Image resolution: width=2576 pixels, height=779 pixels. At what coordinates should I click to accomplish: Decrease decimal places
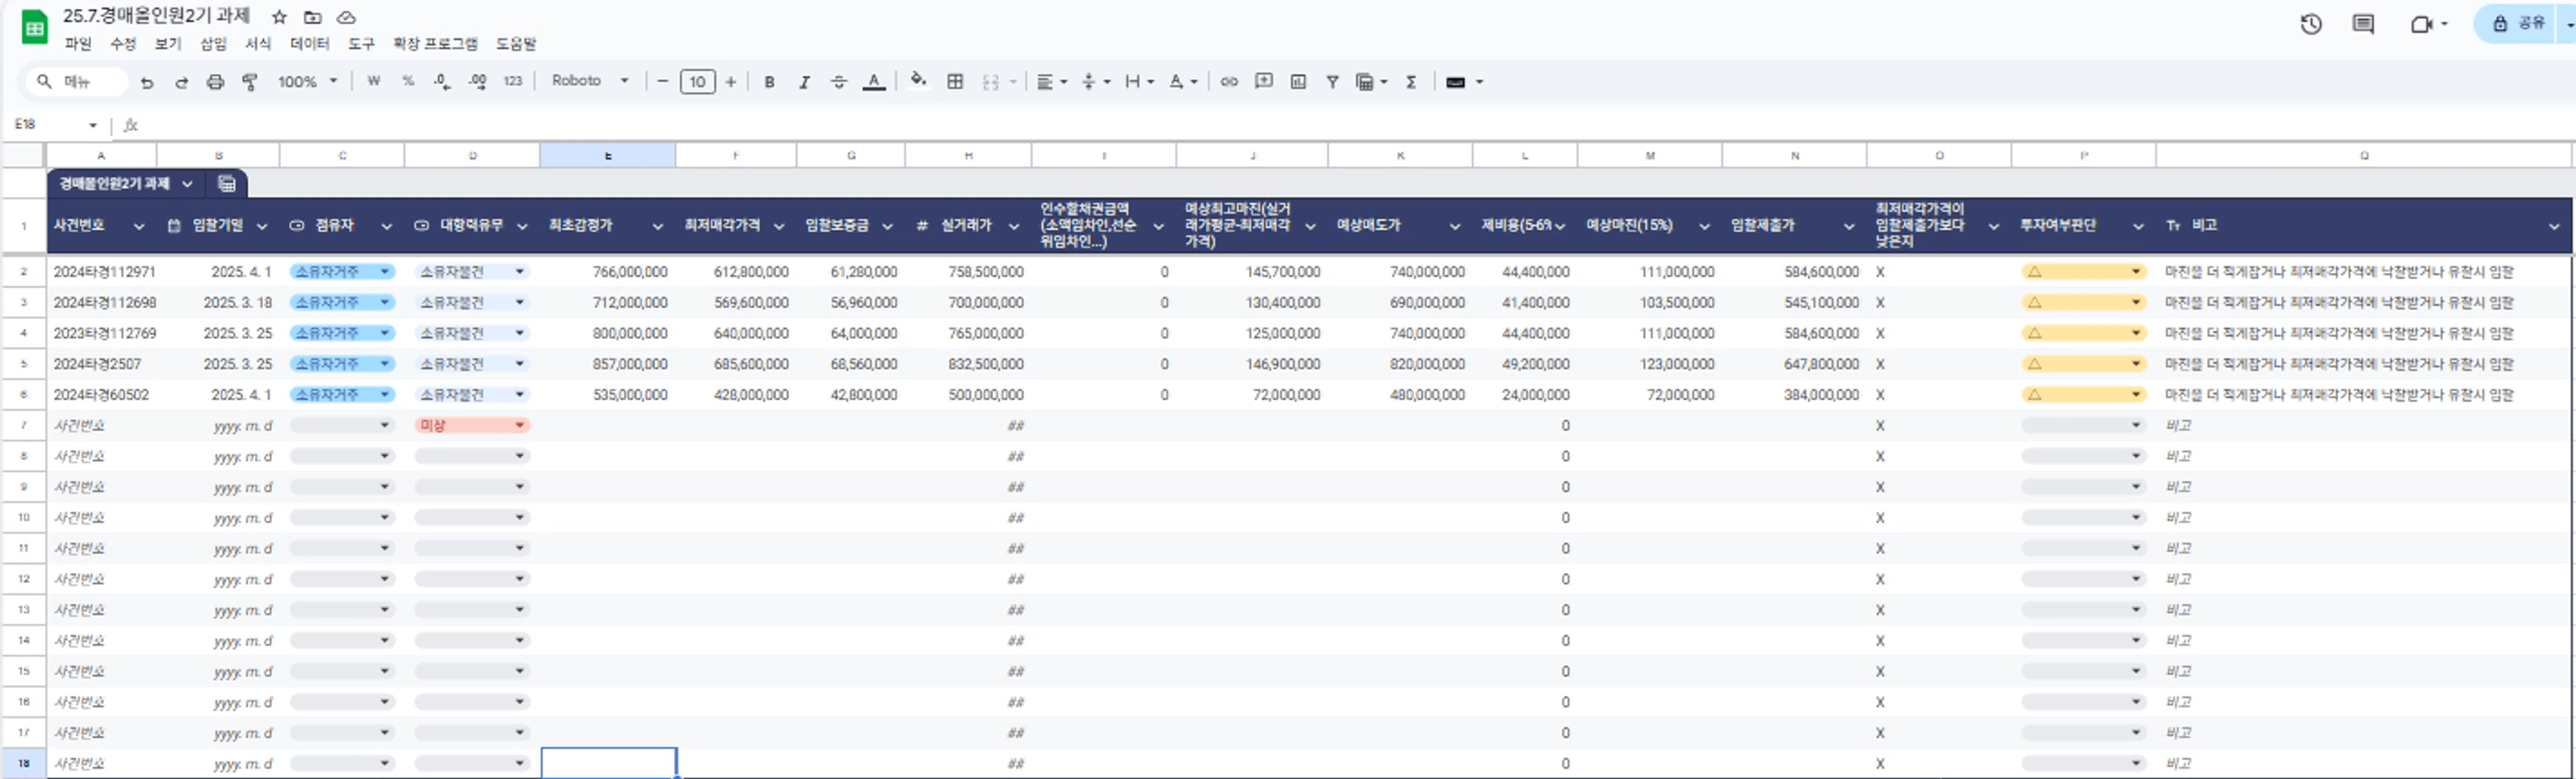[442, 82]
